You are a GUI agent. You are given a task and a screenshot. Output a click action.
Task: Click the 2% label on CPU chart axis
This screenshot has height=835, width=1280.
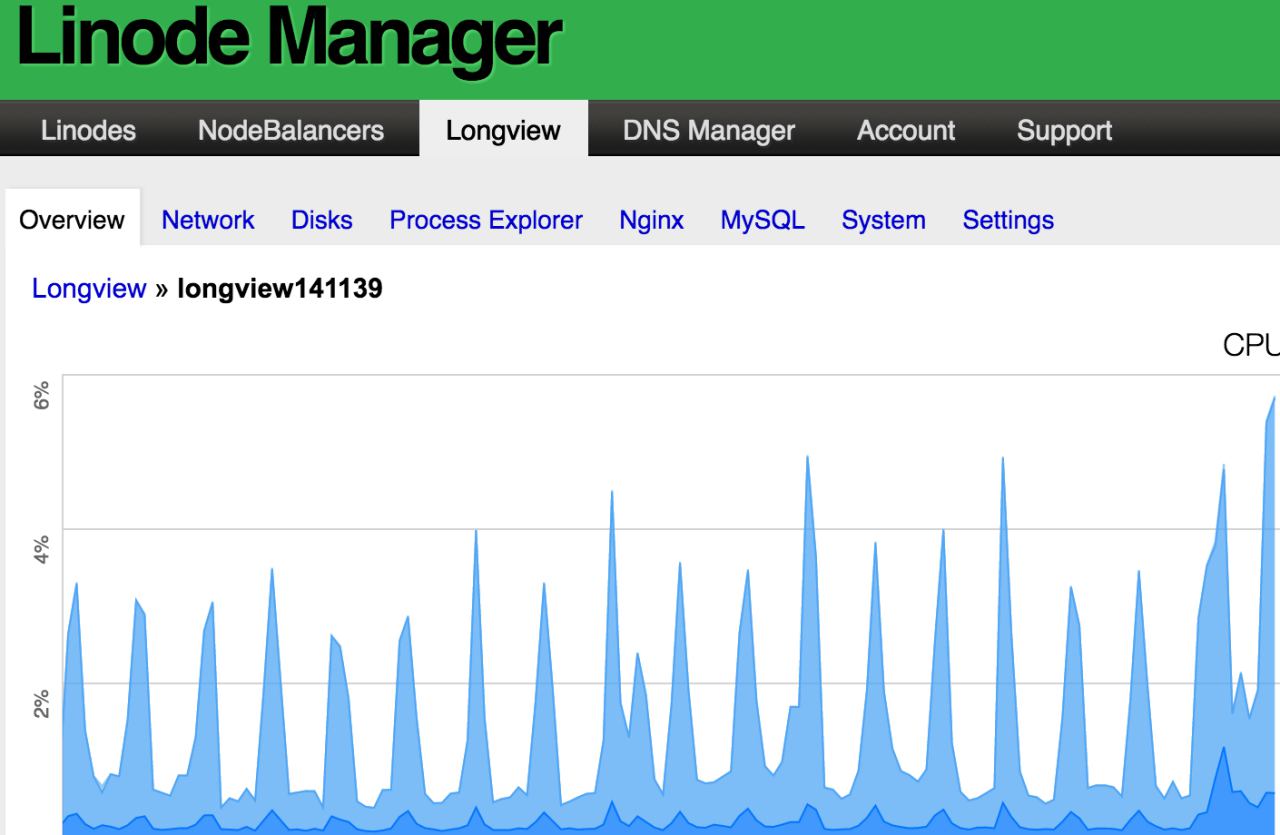pyautogui.click(x=41, y=703)
